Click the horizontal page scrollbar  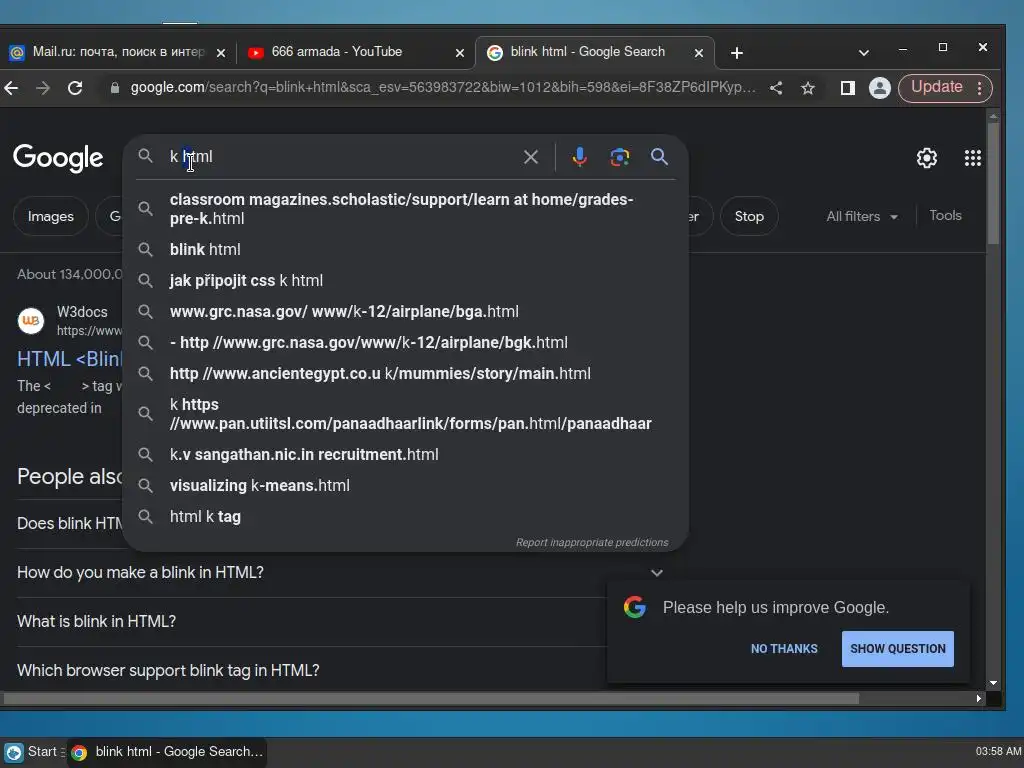click(x=431, y=699)
